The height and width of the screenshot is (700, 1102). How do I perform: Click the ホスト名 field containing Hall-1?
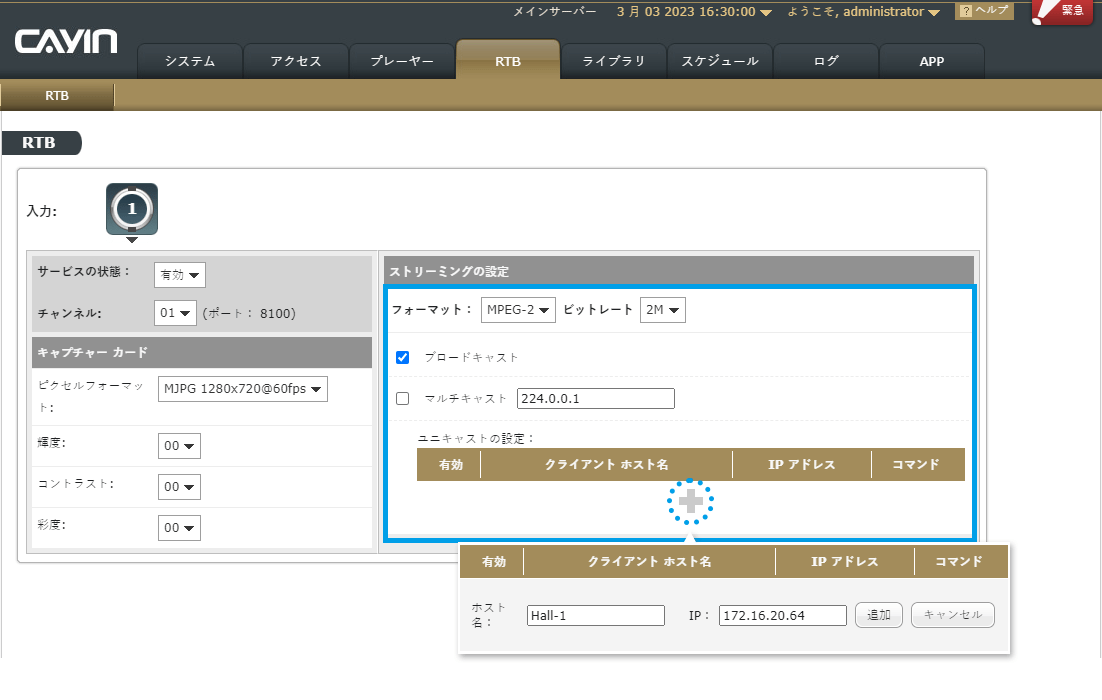(596, 616)
